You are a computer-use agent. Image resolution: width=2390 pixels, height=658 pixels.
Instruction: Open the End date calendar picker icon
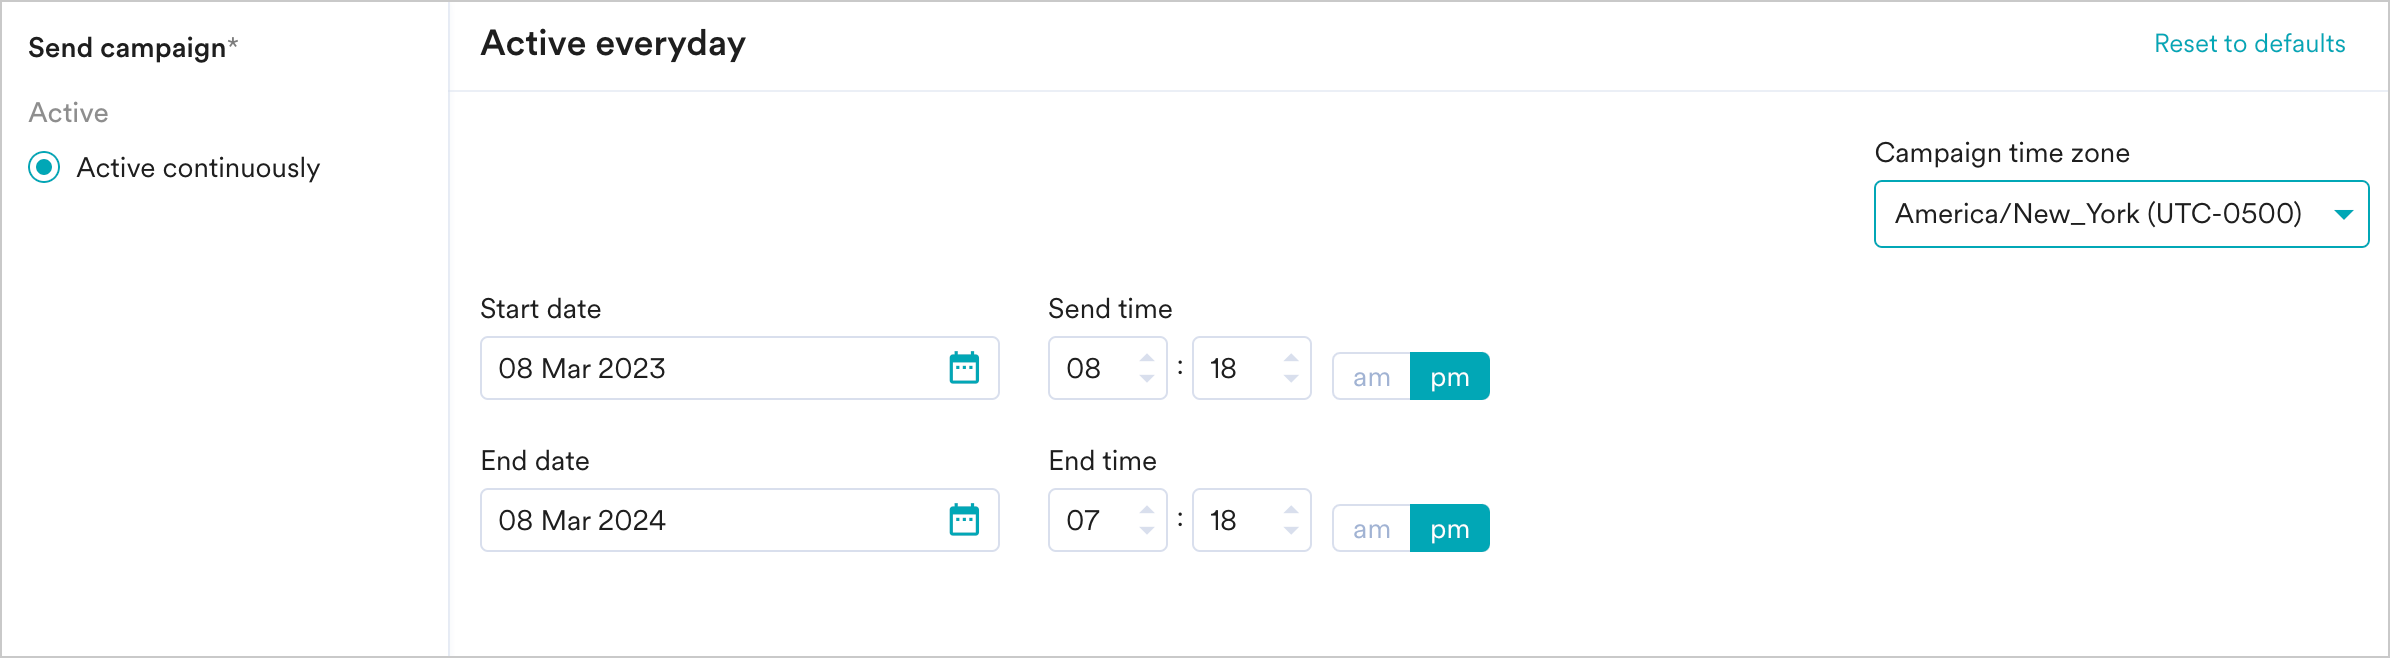tap(964, 520)
